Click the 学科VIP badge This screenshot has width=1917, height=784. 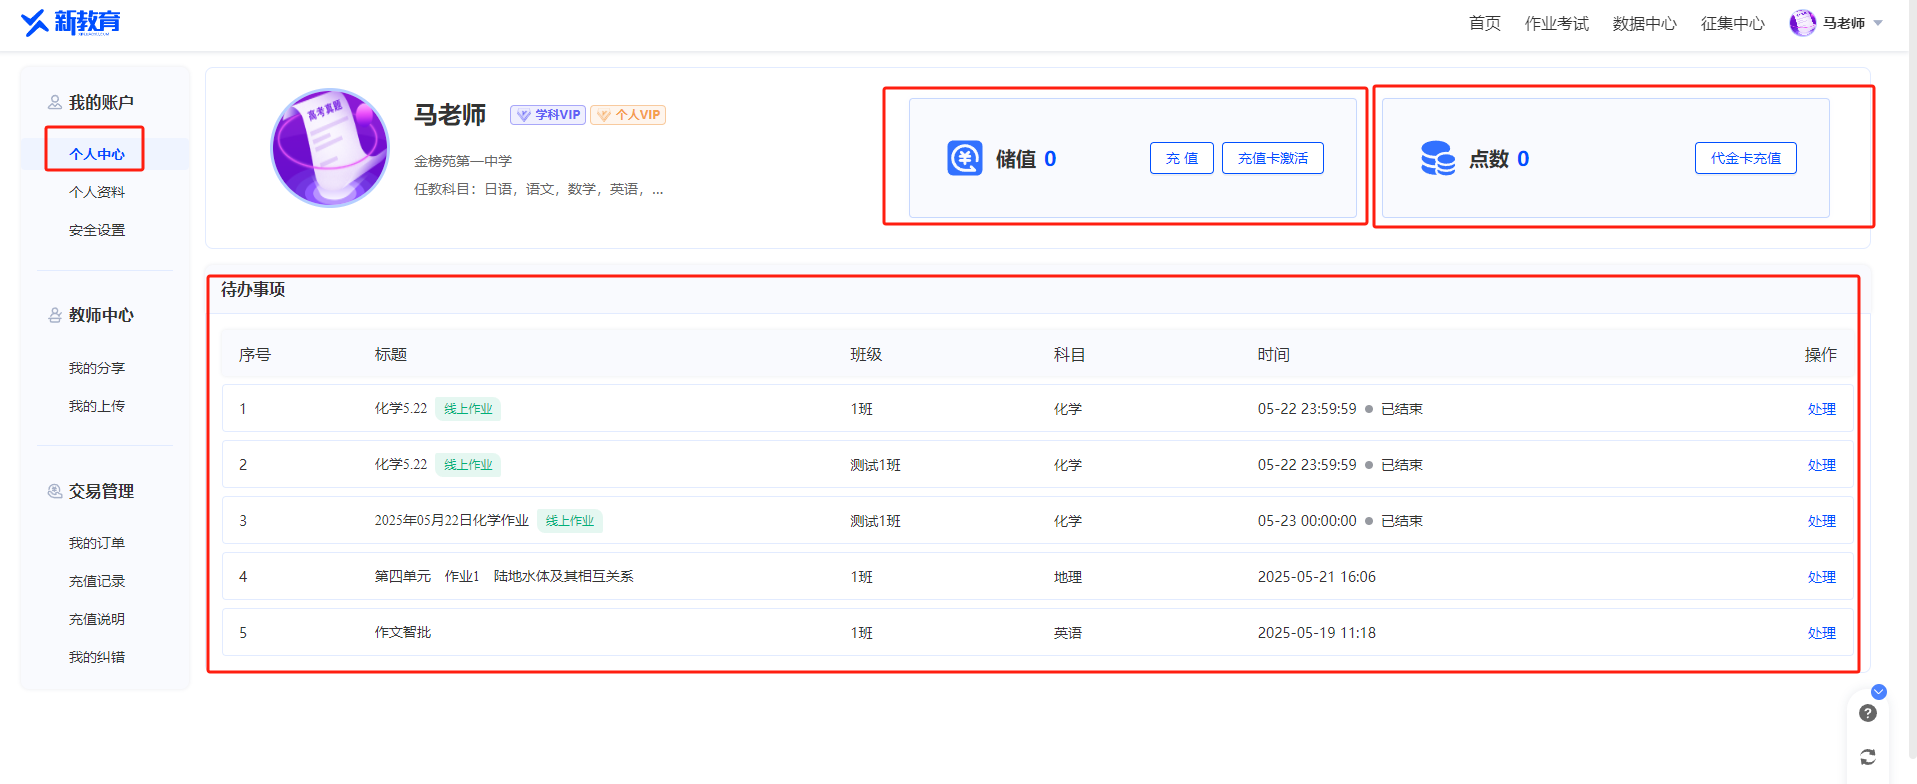tap(548, 115)
